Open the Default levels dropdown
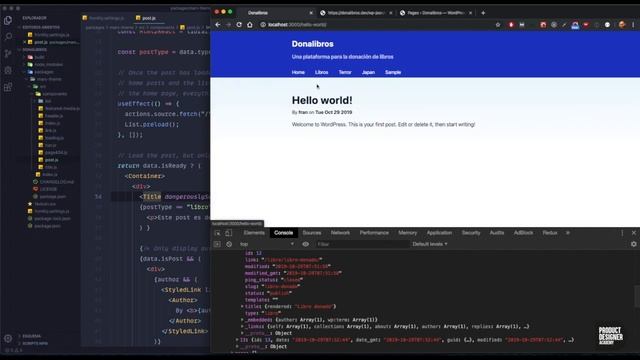 point(430,244)
